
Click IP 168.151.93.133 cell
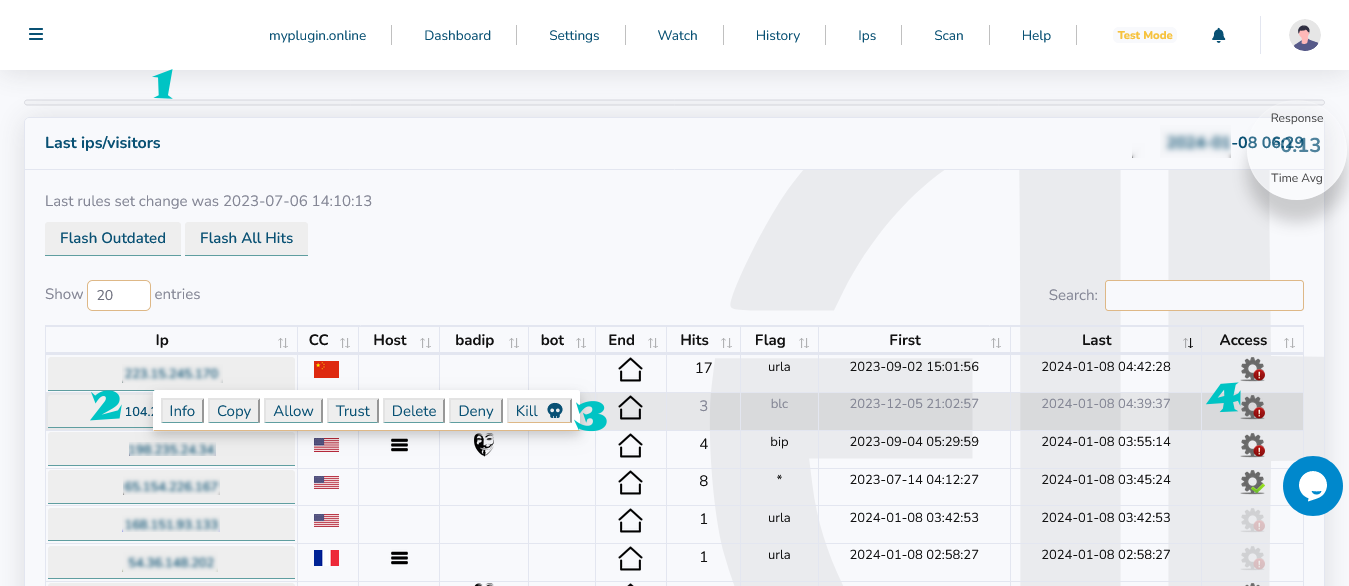tap(171, 524)
